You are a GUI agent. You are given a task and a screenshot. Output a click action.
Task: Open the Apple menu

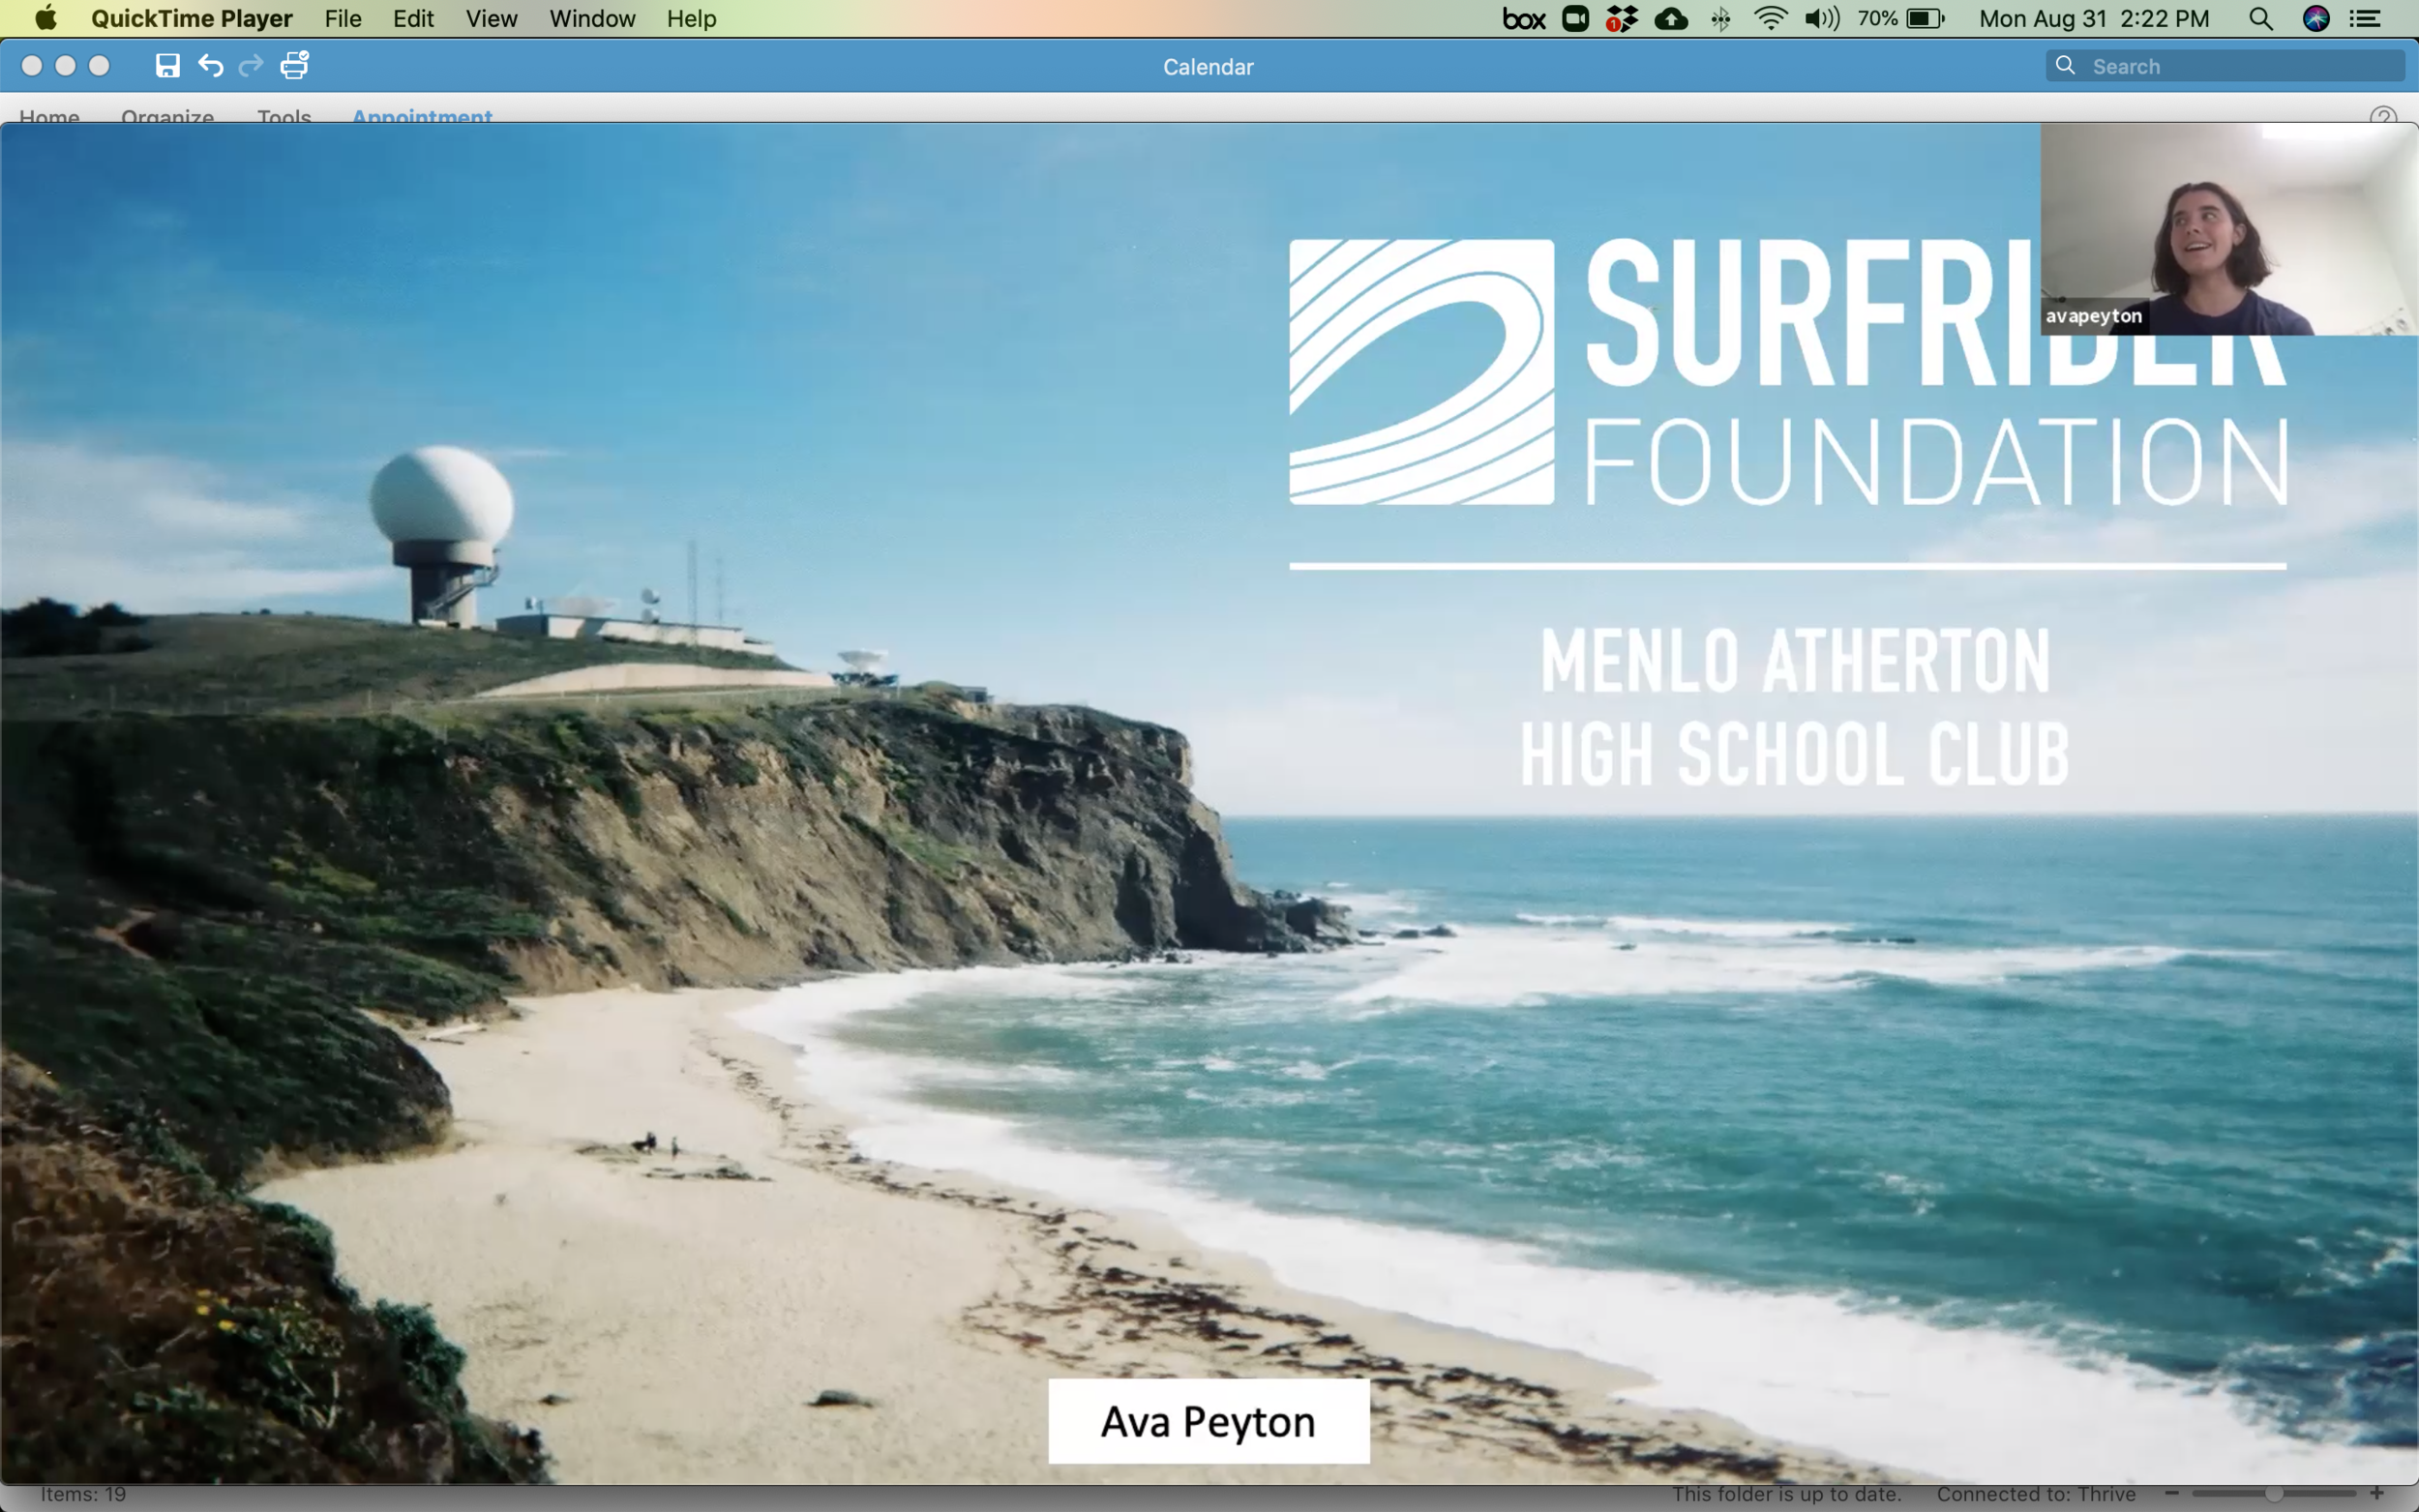(46, 18)
